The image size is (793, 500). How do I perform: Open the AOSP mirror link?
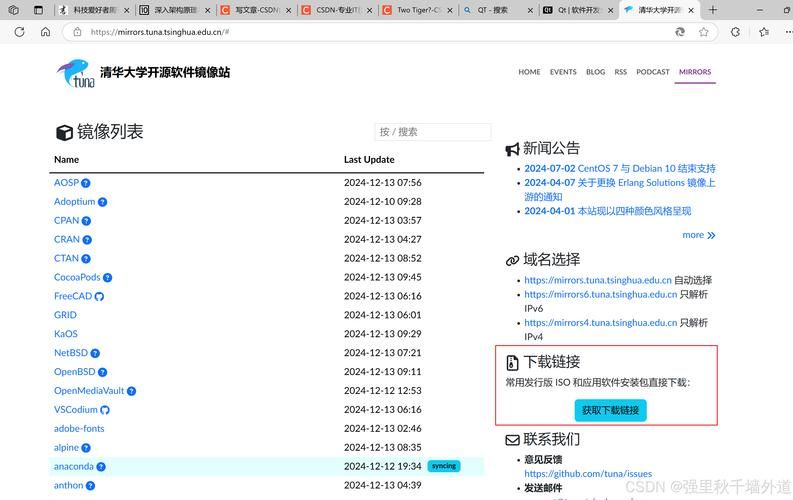click(66, 183)
